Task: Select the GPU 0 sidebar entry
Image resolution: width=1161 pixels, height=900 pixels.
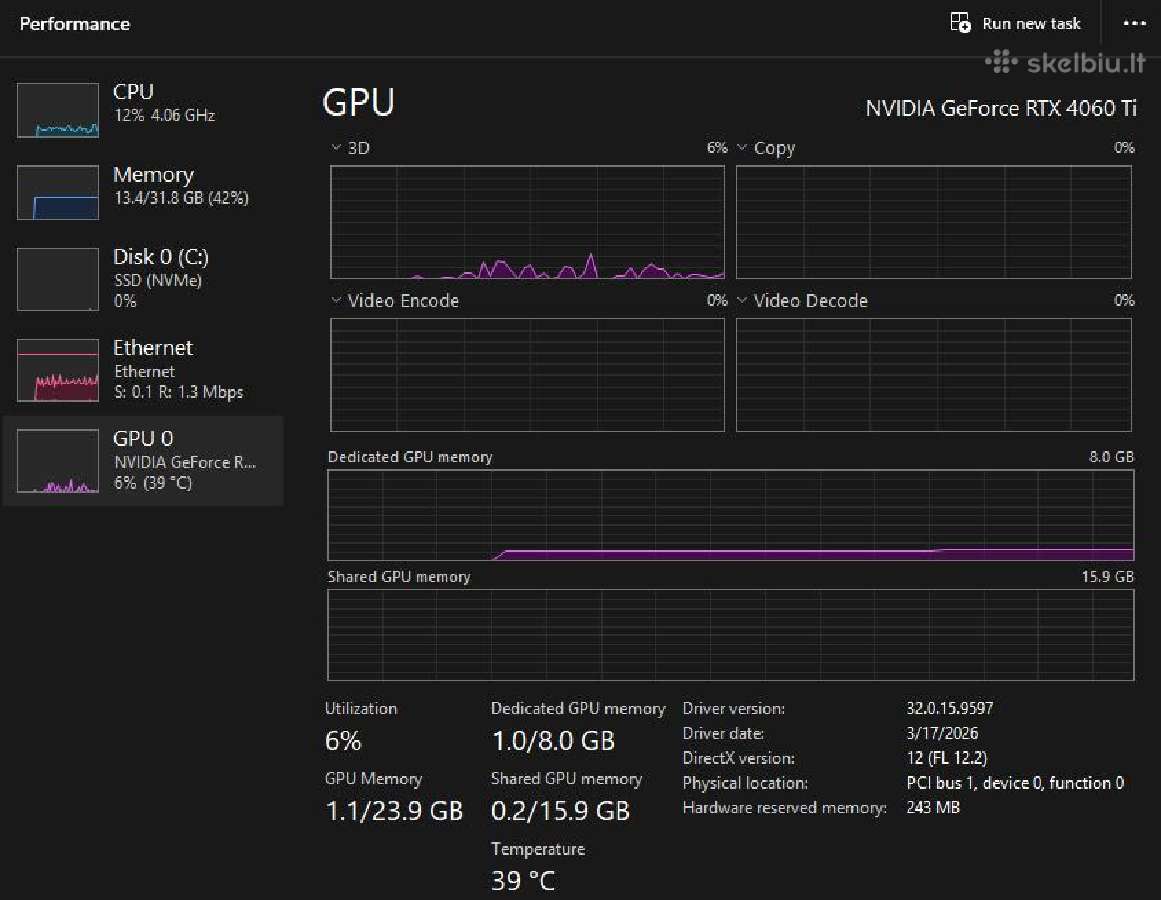Action: click(x=143, y=460)
